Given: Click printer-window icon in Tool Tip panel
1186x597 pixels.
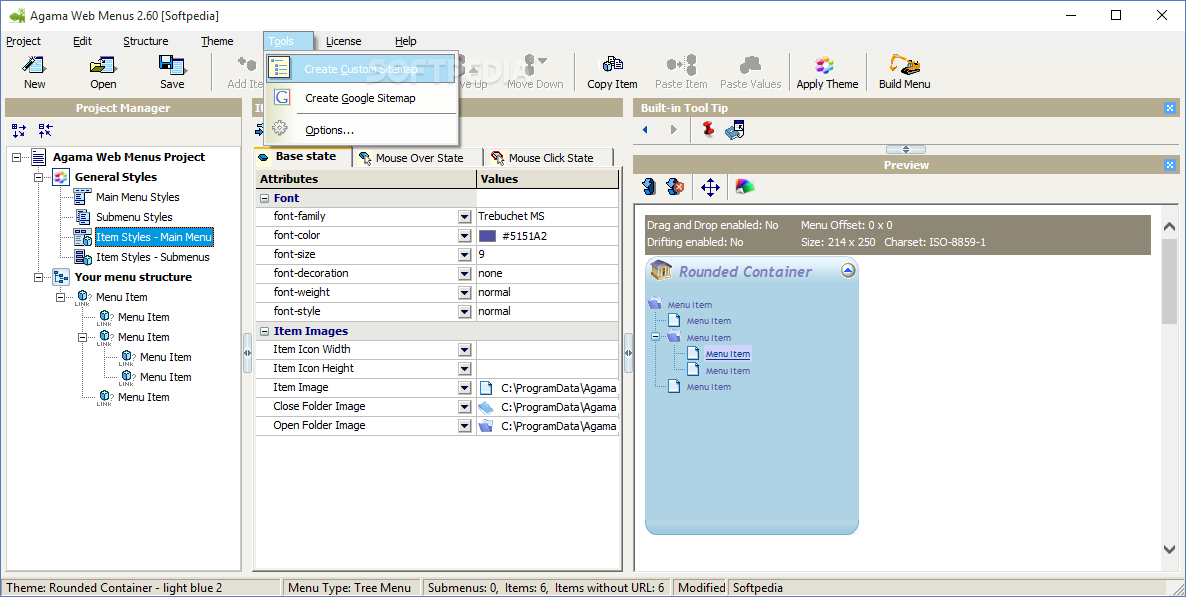Looking at the screenshot, I should click(734, 130).
